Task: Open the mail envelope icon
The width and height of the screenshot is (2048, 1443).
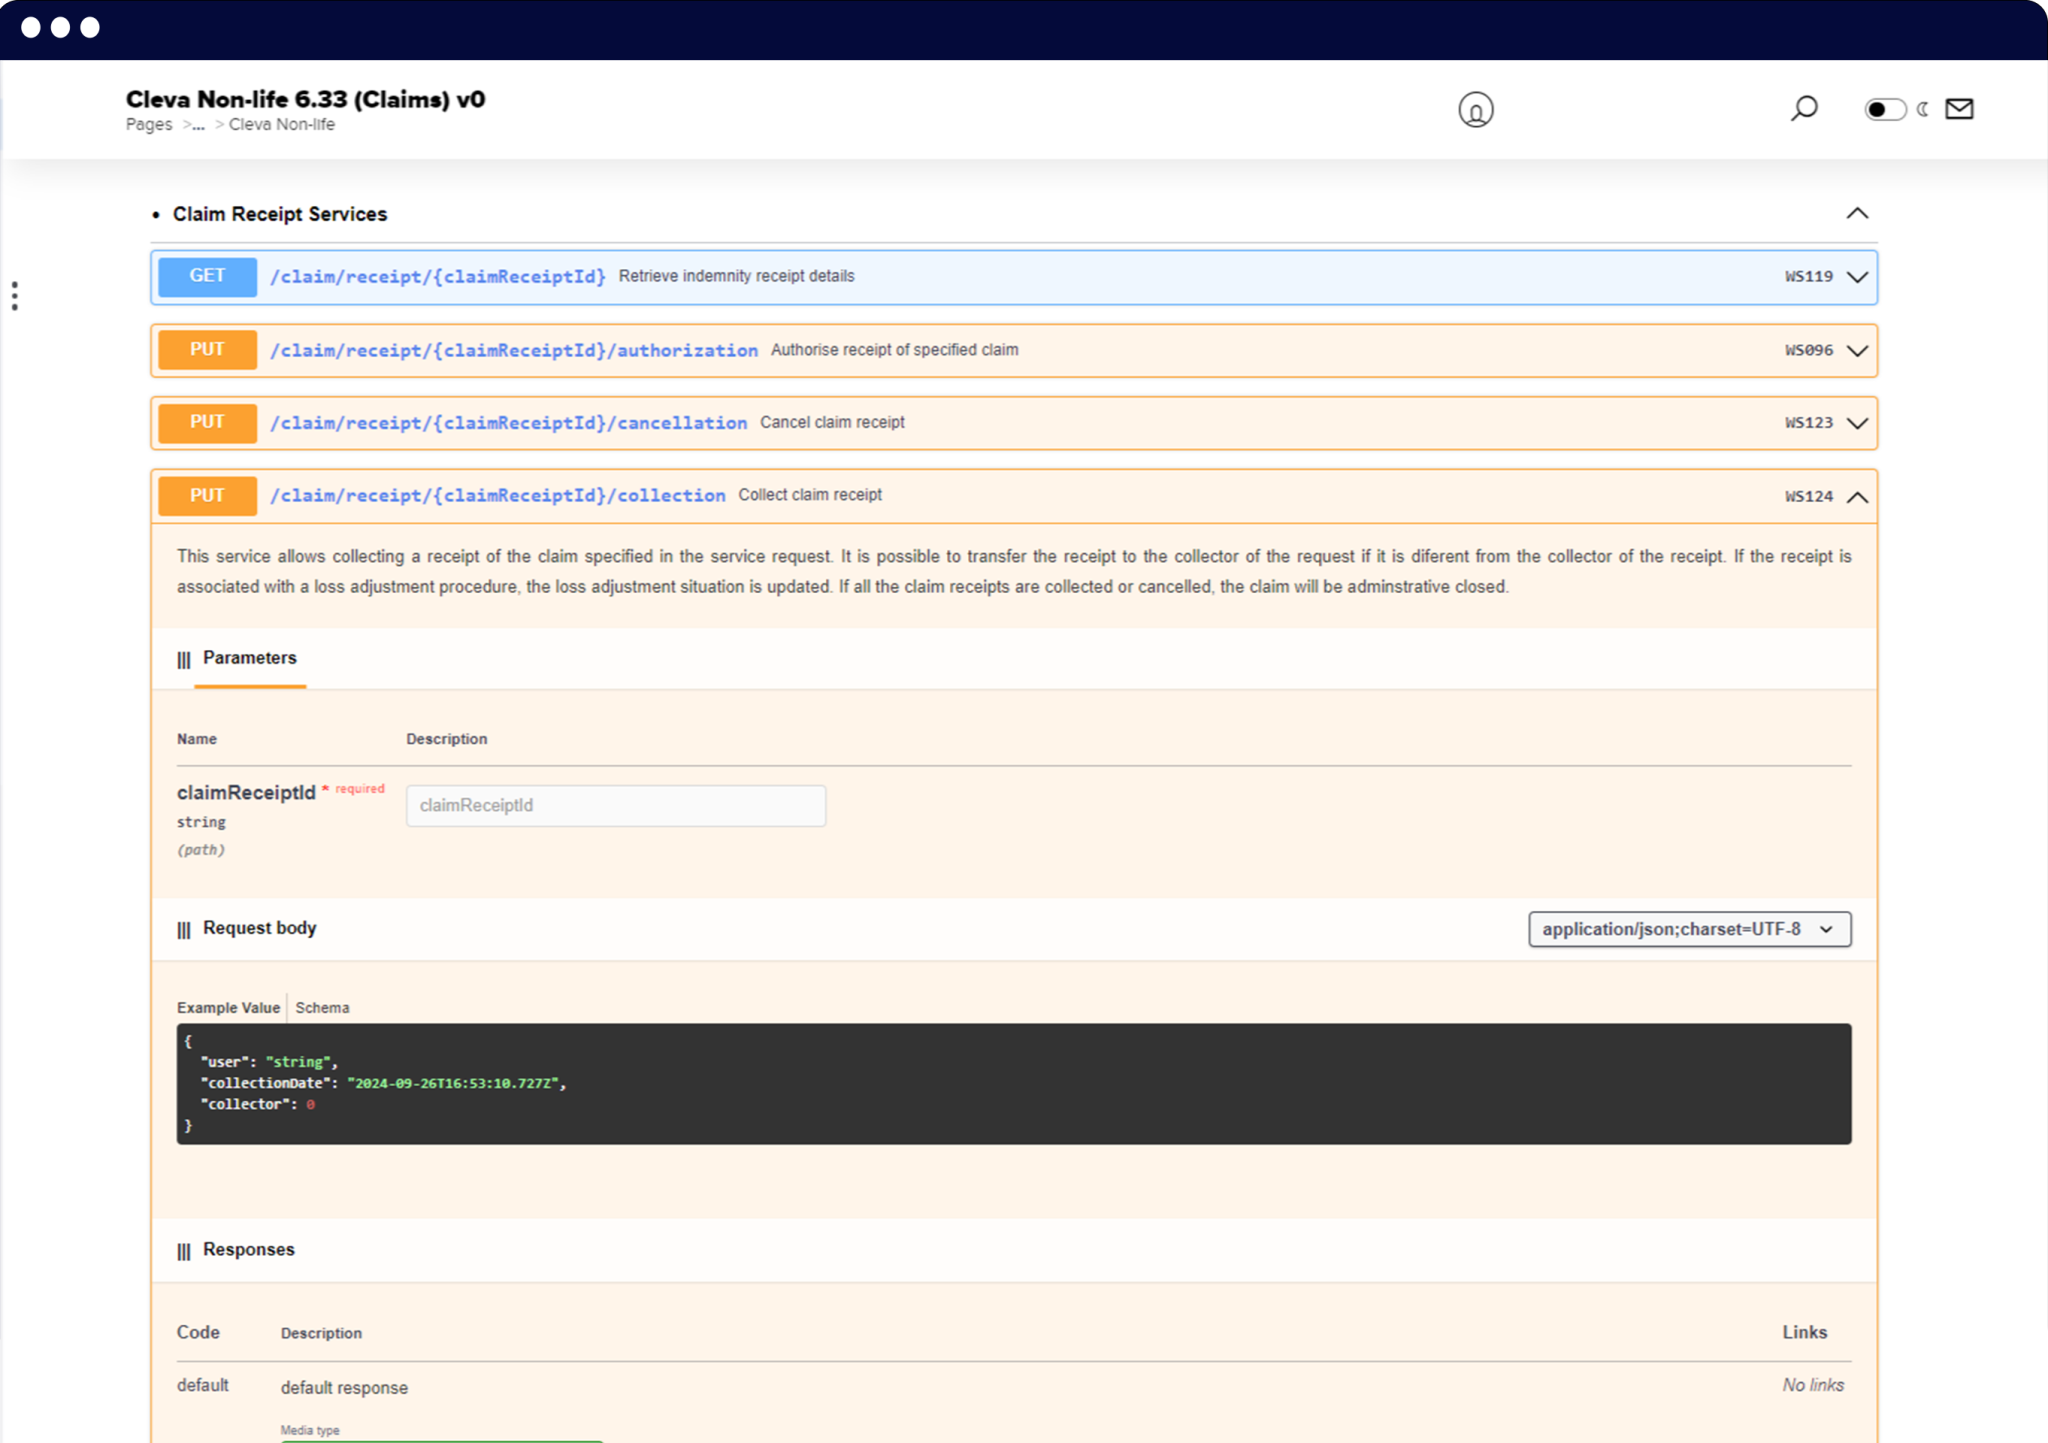Action: (1959, 108)
